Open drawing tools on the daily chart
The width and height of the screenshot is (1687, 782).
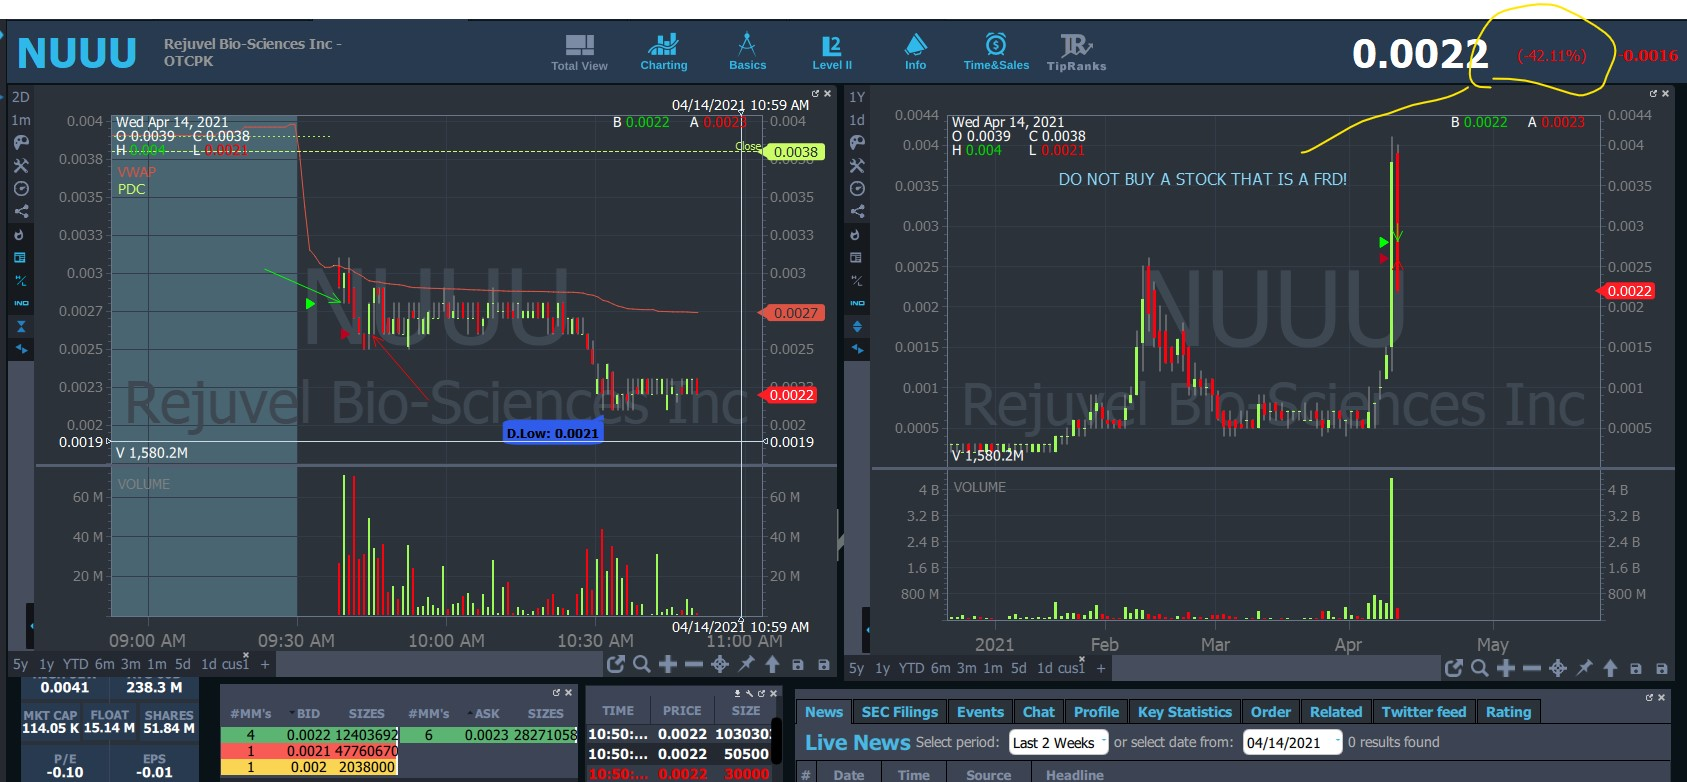tap(857, 165)
